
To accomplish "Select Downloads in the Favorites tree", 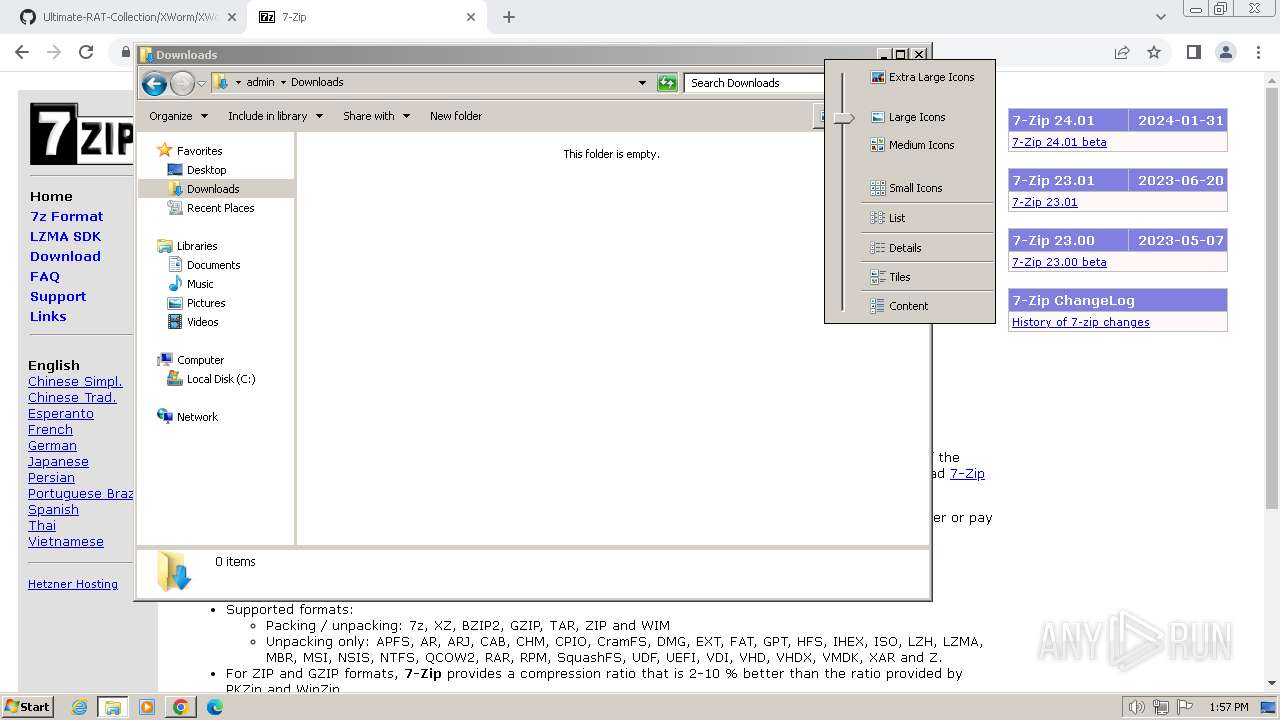I will click(215, 189).
